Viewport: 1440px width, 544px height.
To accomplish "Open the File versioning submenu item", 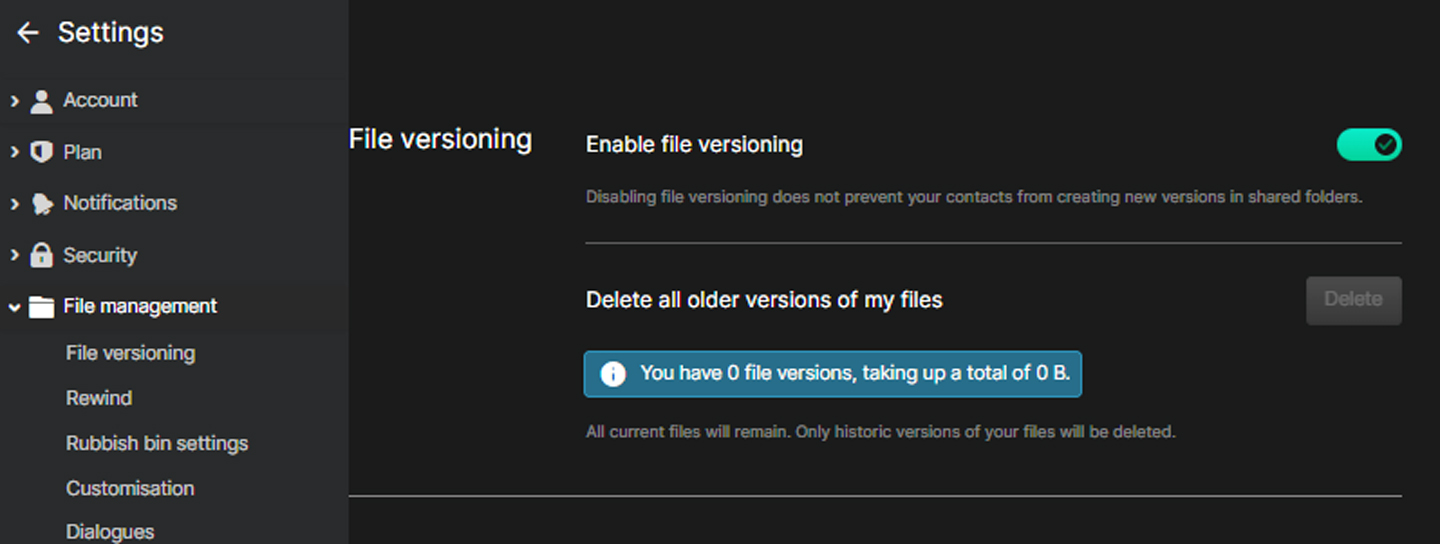I will [130, 353].
